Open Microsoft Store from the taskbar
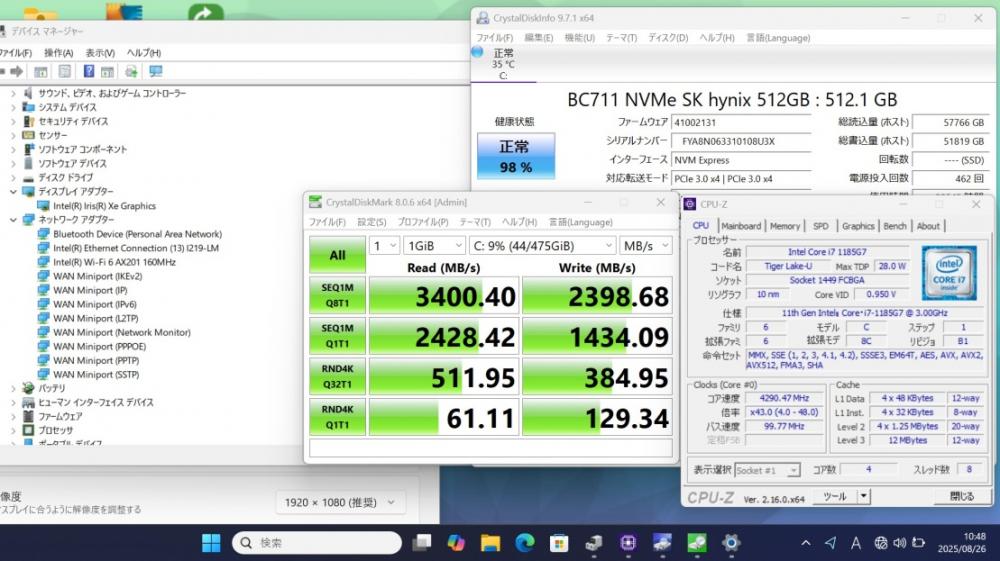This screenshot has width=1000, height=561. pos(559,543)
